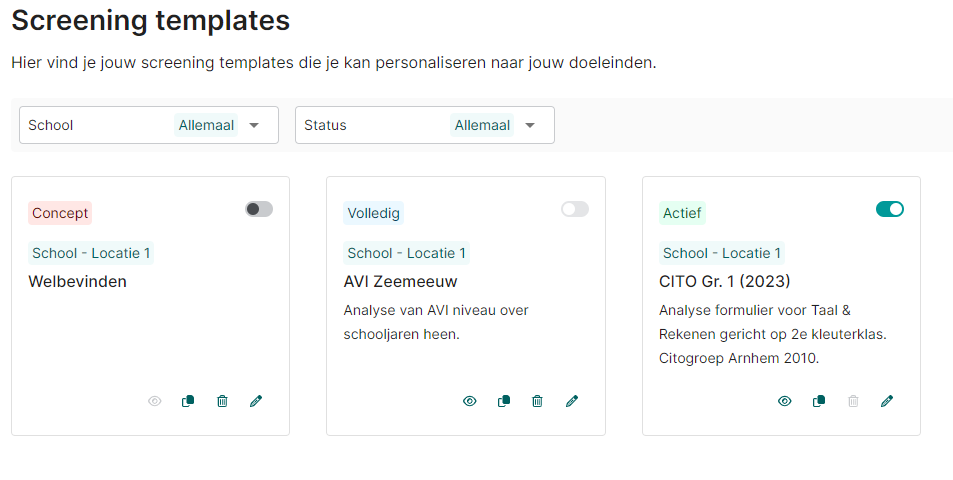The image size is (953, 480).
Task: Open editor for CITO Gr. 1 (2023)
Action: pos(887,401)
